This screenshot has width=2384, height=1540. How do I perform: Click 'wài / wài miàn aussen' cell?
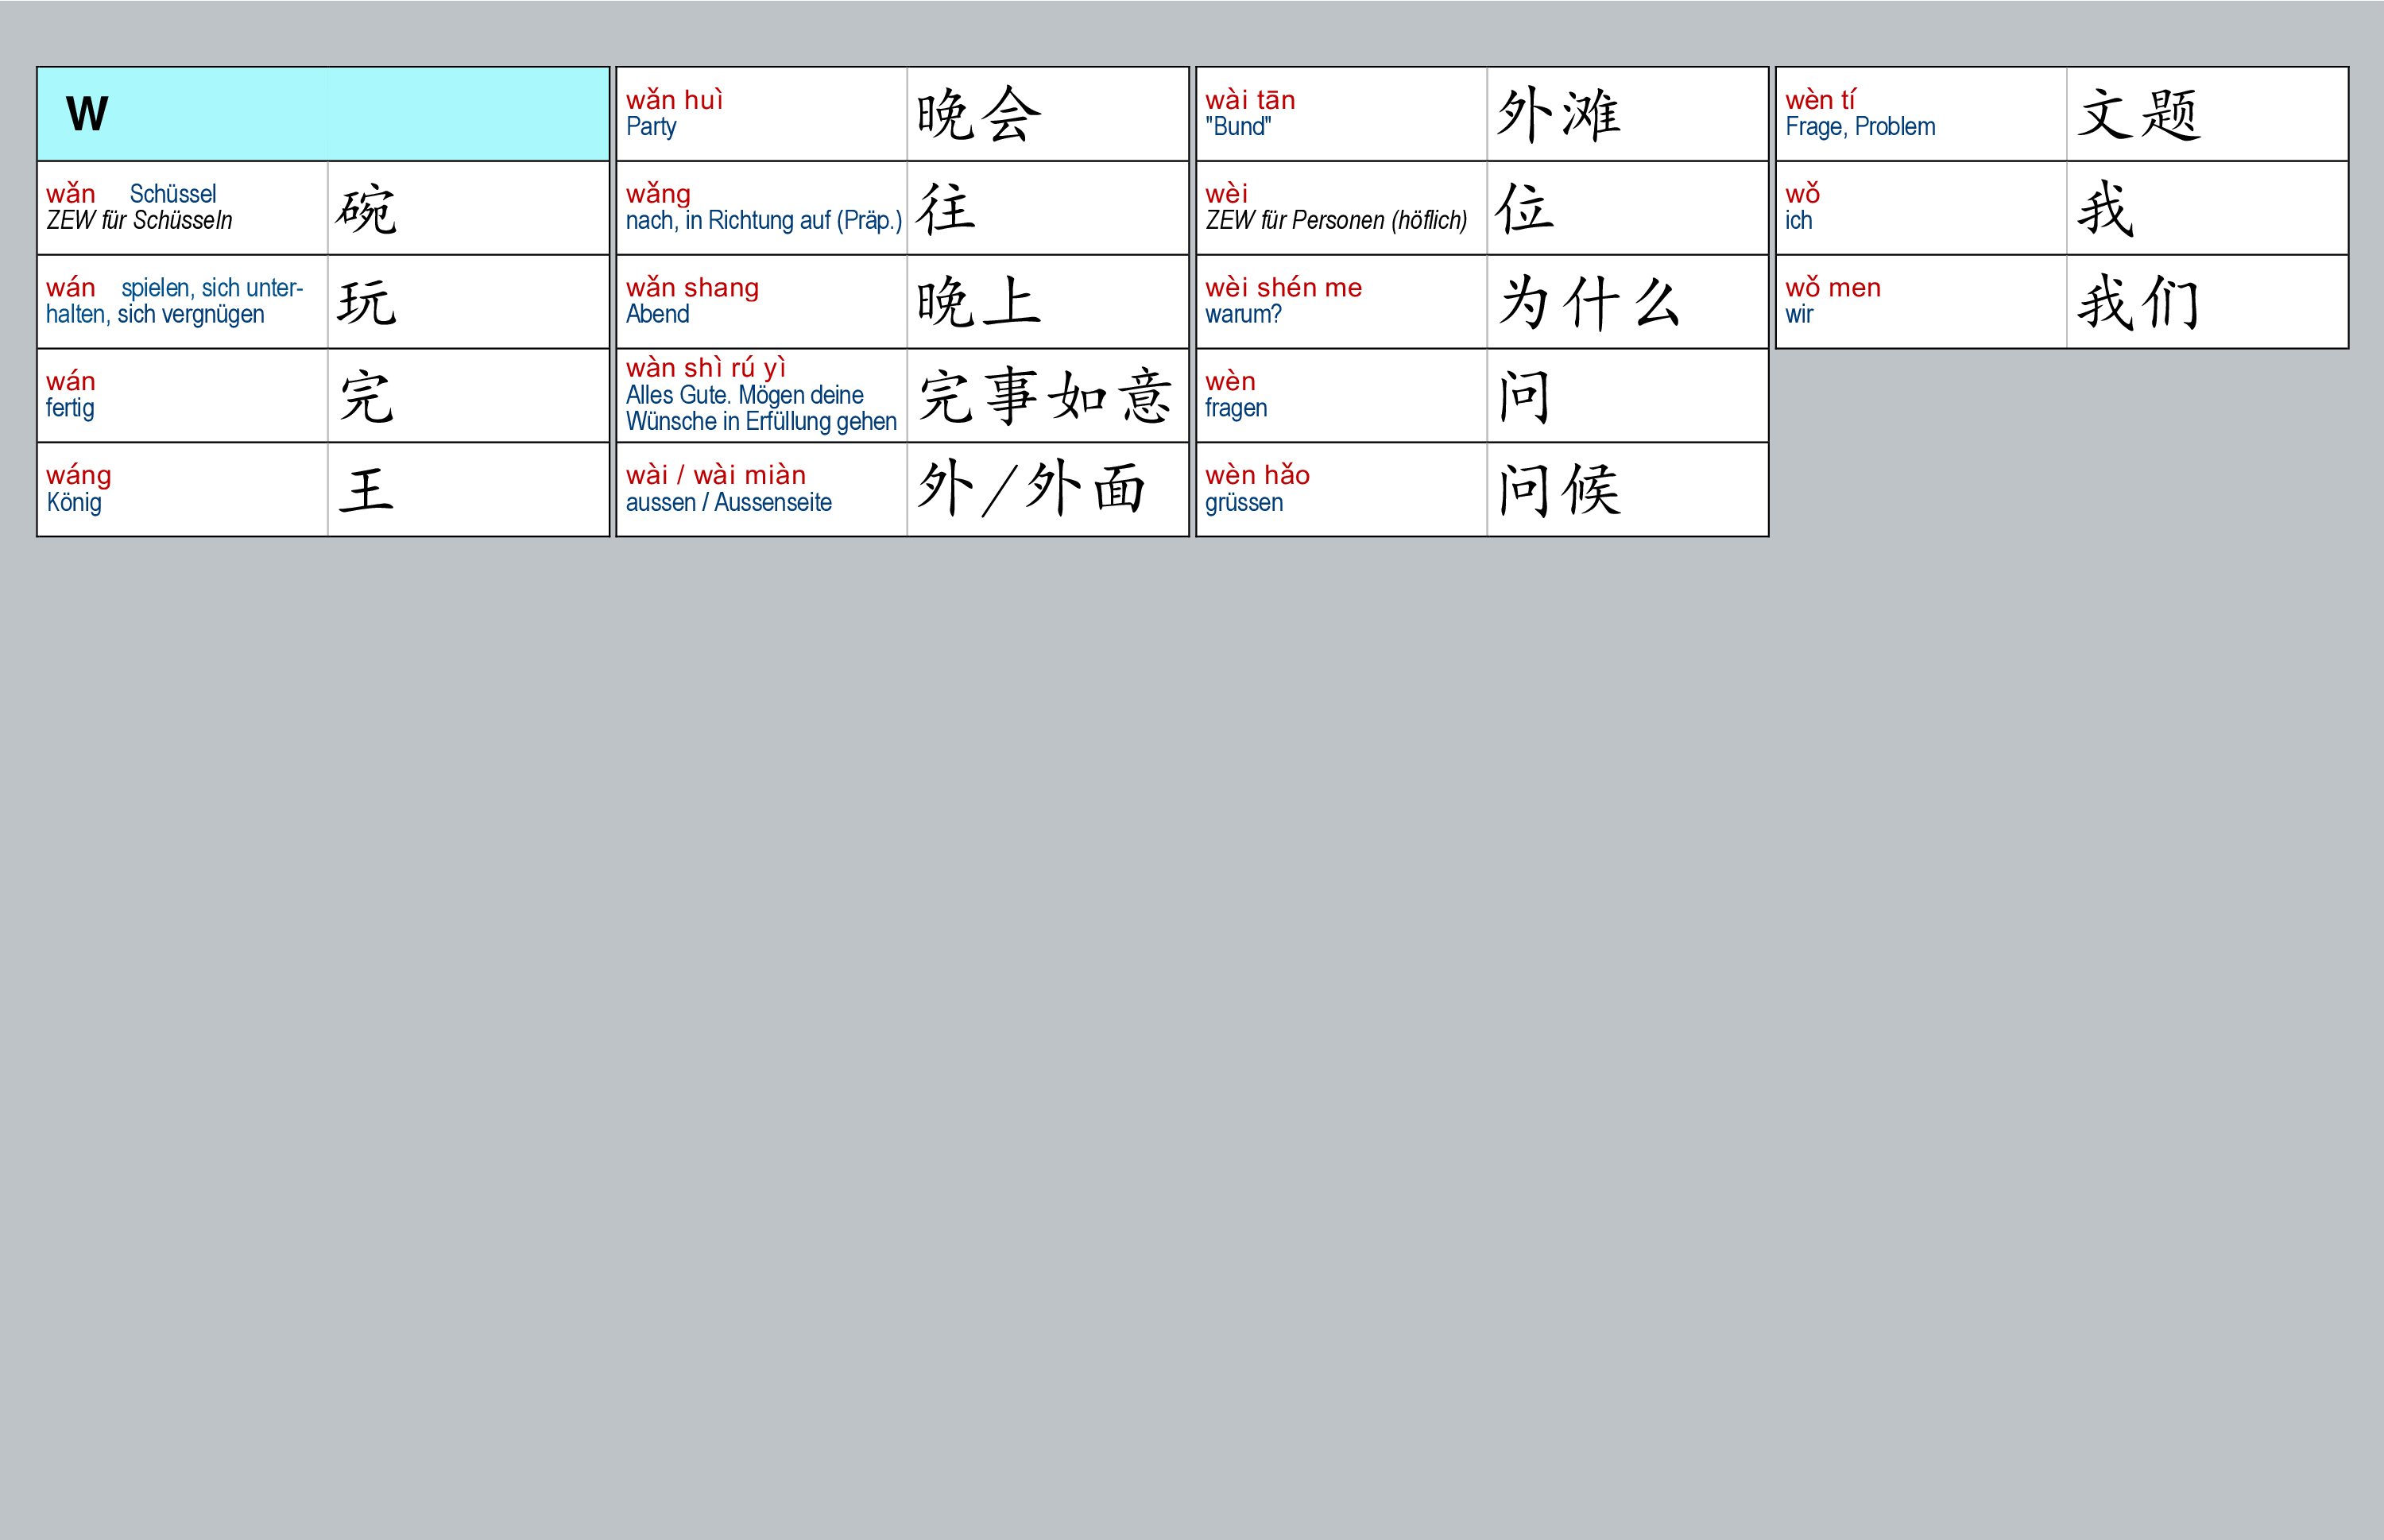[x=761, y=490]
